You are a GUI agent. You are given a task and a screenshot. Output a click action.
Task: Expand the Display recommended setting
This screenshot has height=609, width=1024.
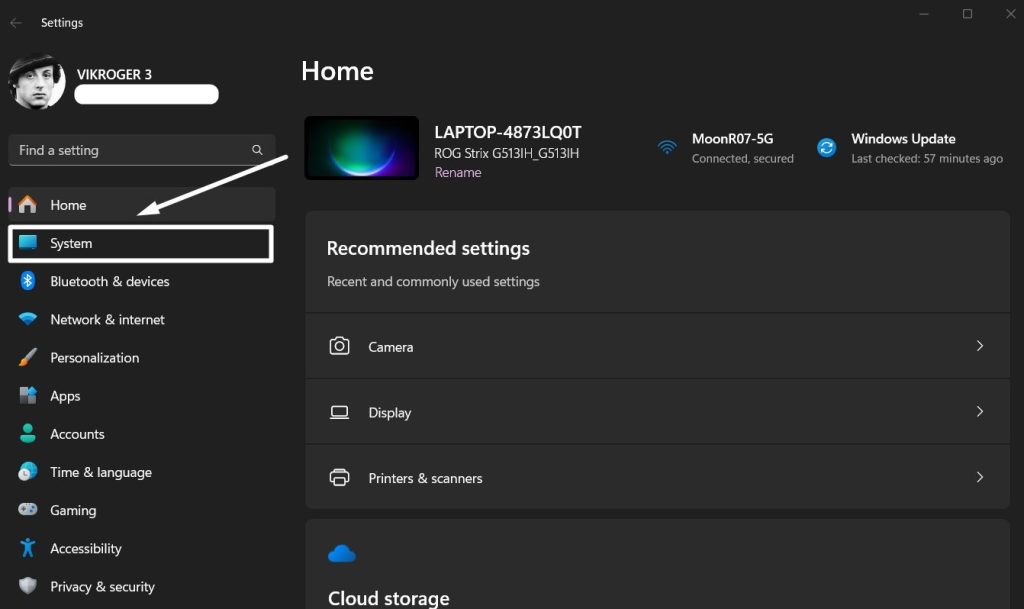[979, 411]
